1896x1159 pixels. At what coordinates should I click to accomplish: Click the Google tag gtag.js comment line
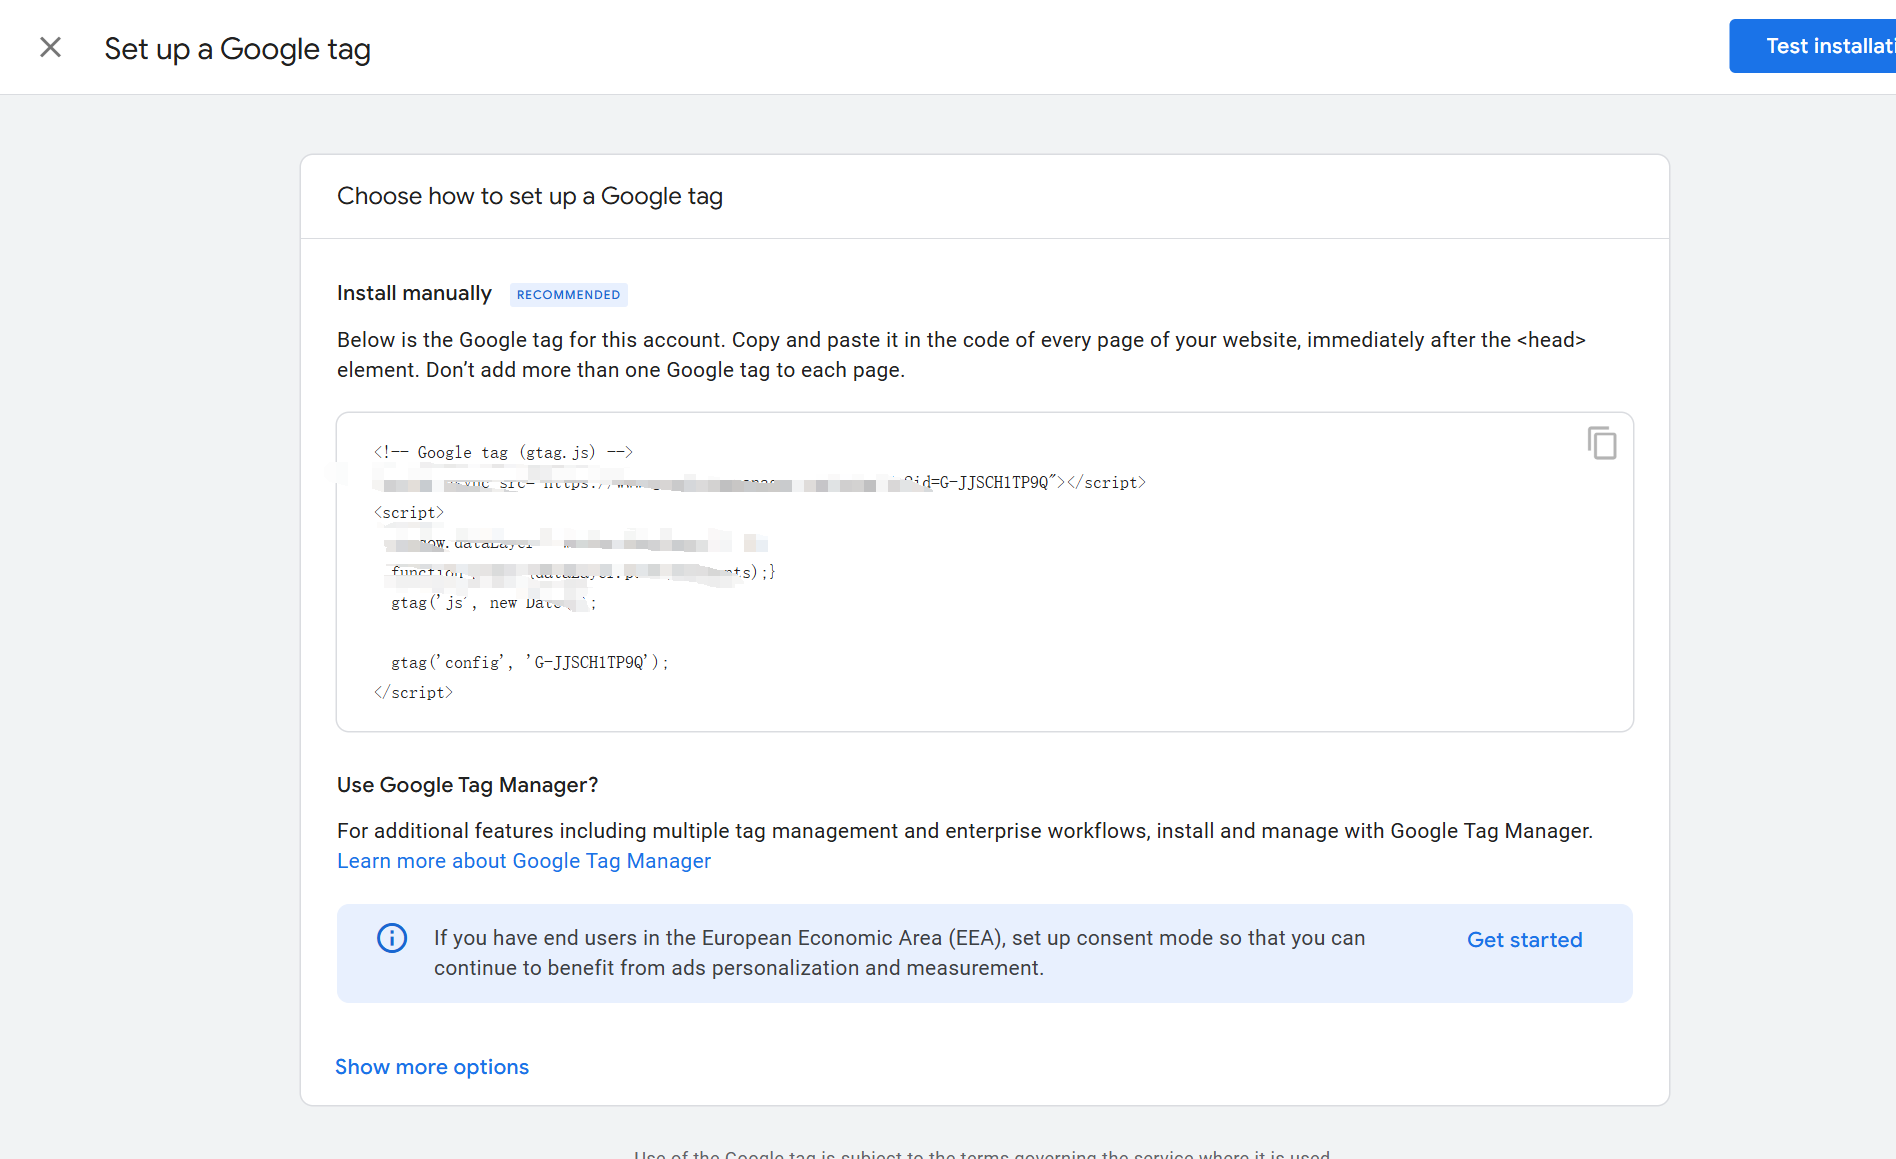[x=502, y=452]
